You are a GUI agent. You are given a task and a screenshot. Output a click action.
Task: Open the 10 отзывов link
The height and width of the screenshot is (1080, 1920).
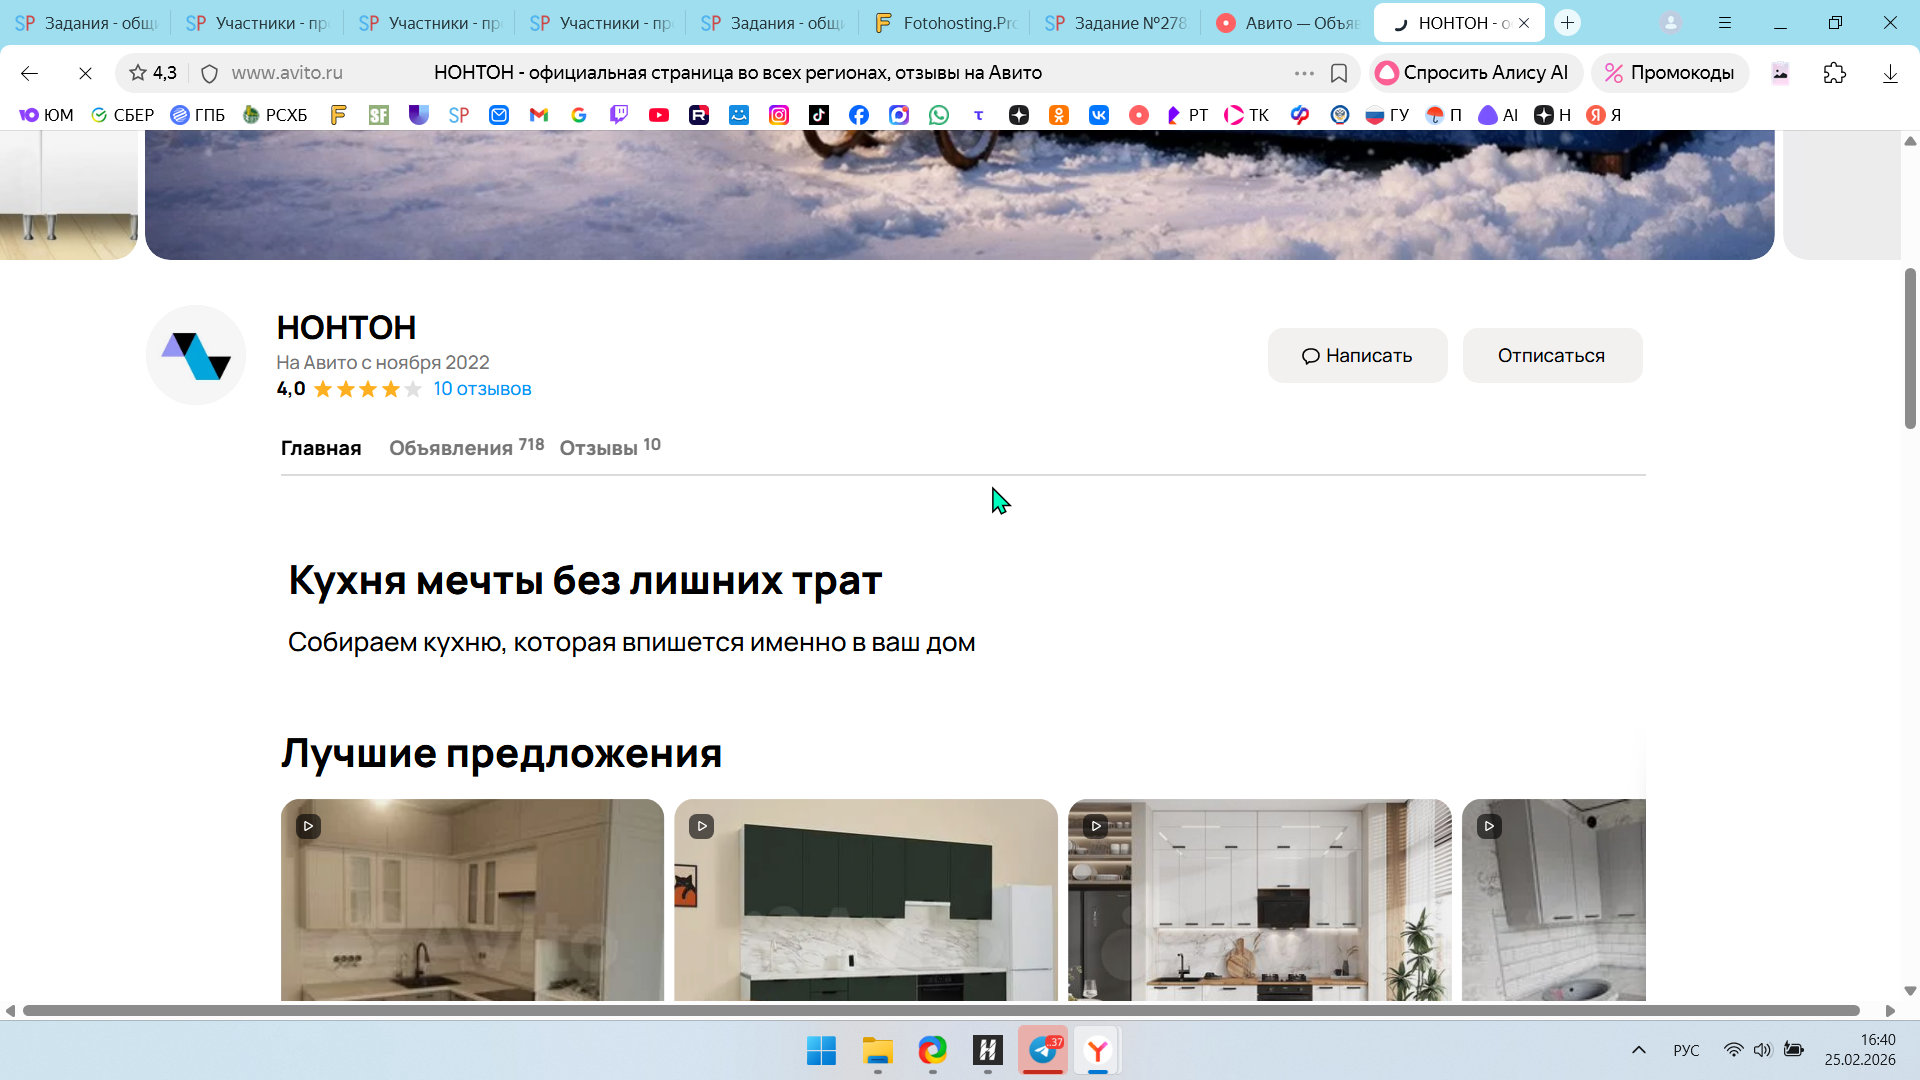482,389
